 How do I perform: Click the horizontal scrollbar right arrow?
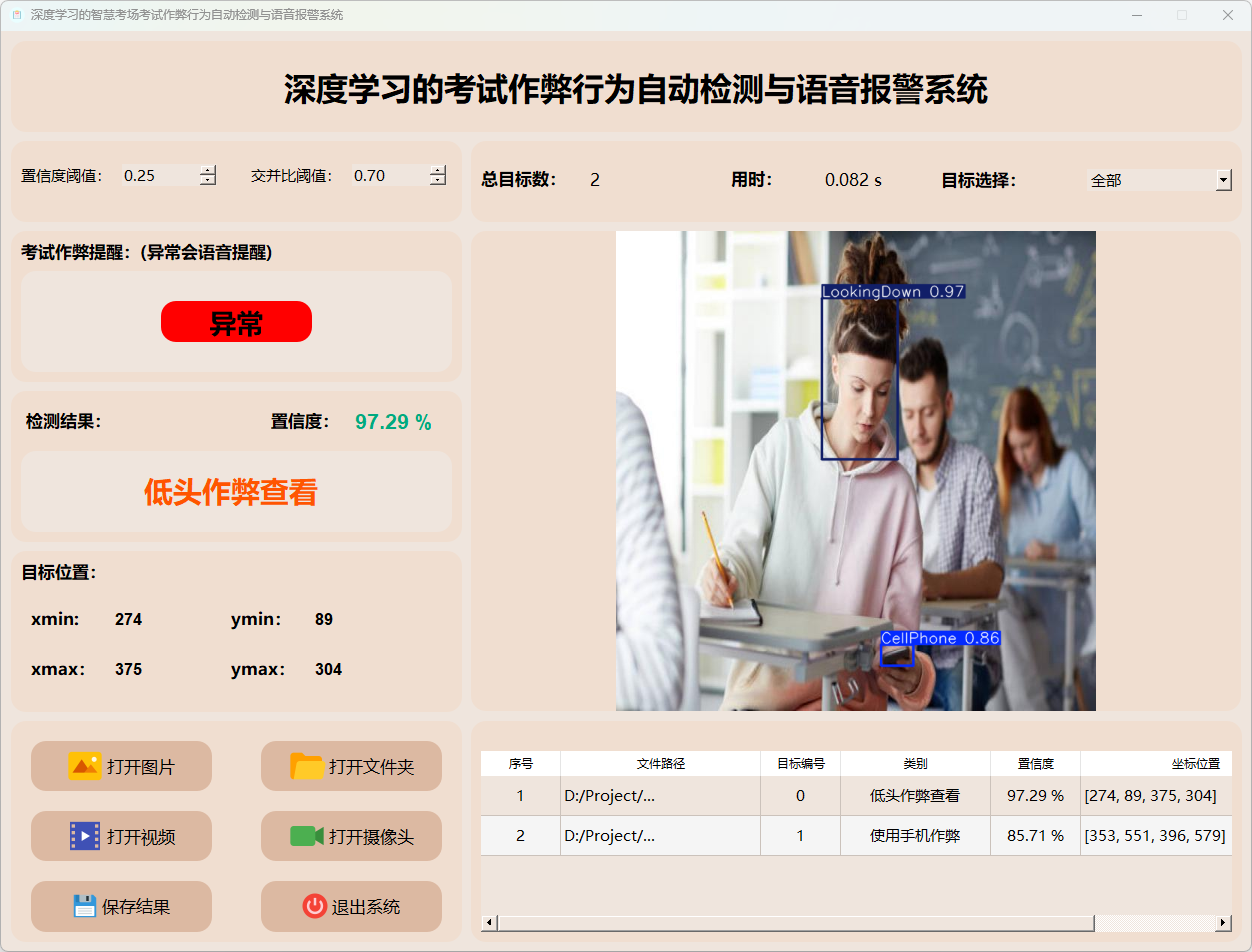click(x=1223, y=922)
